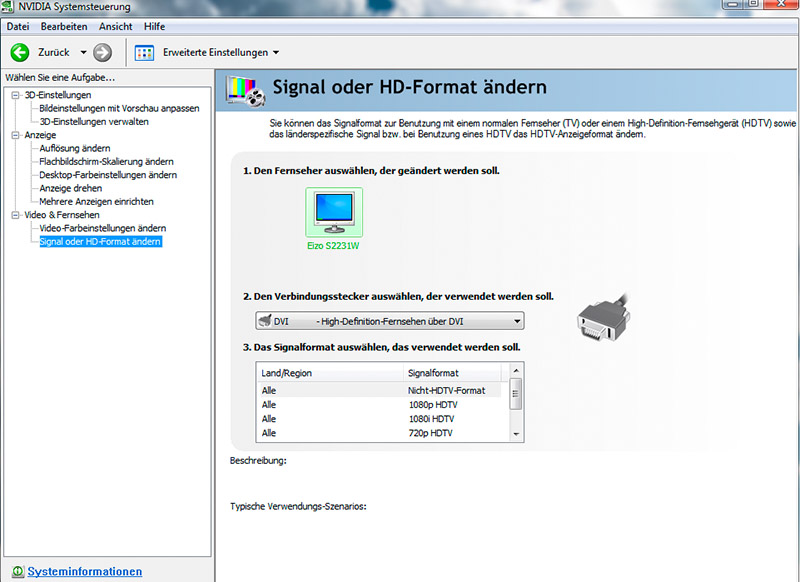Open the Systeminformationen link
Image resolution: width=800 pixels, height=582 pixels.
click(84, 572)
